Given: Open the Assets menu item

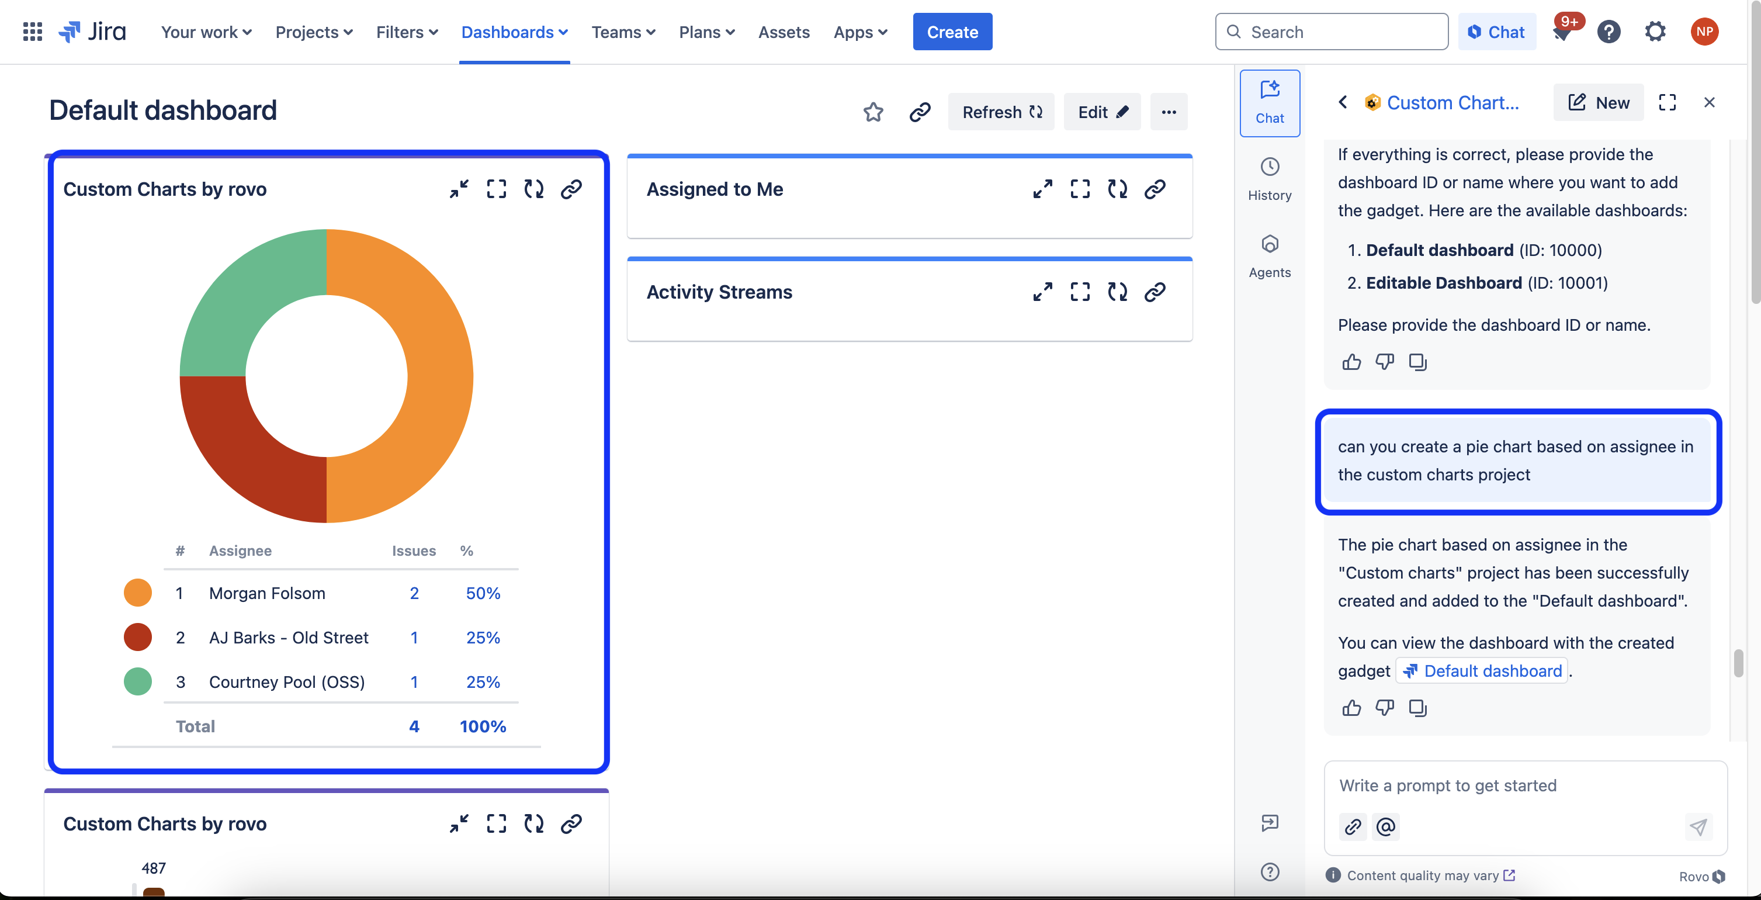Looking at the screenshot, I should click(x=784, y=32).
